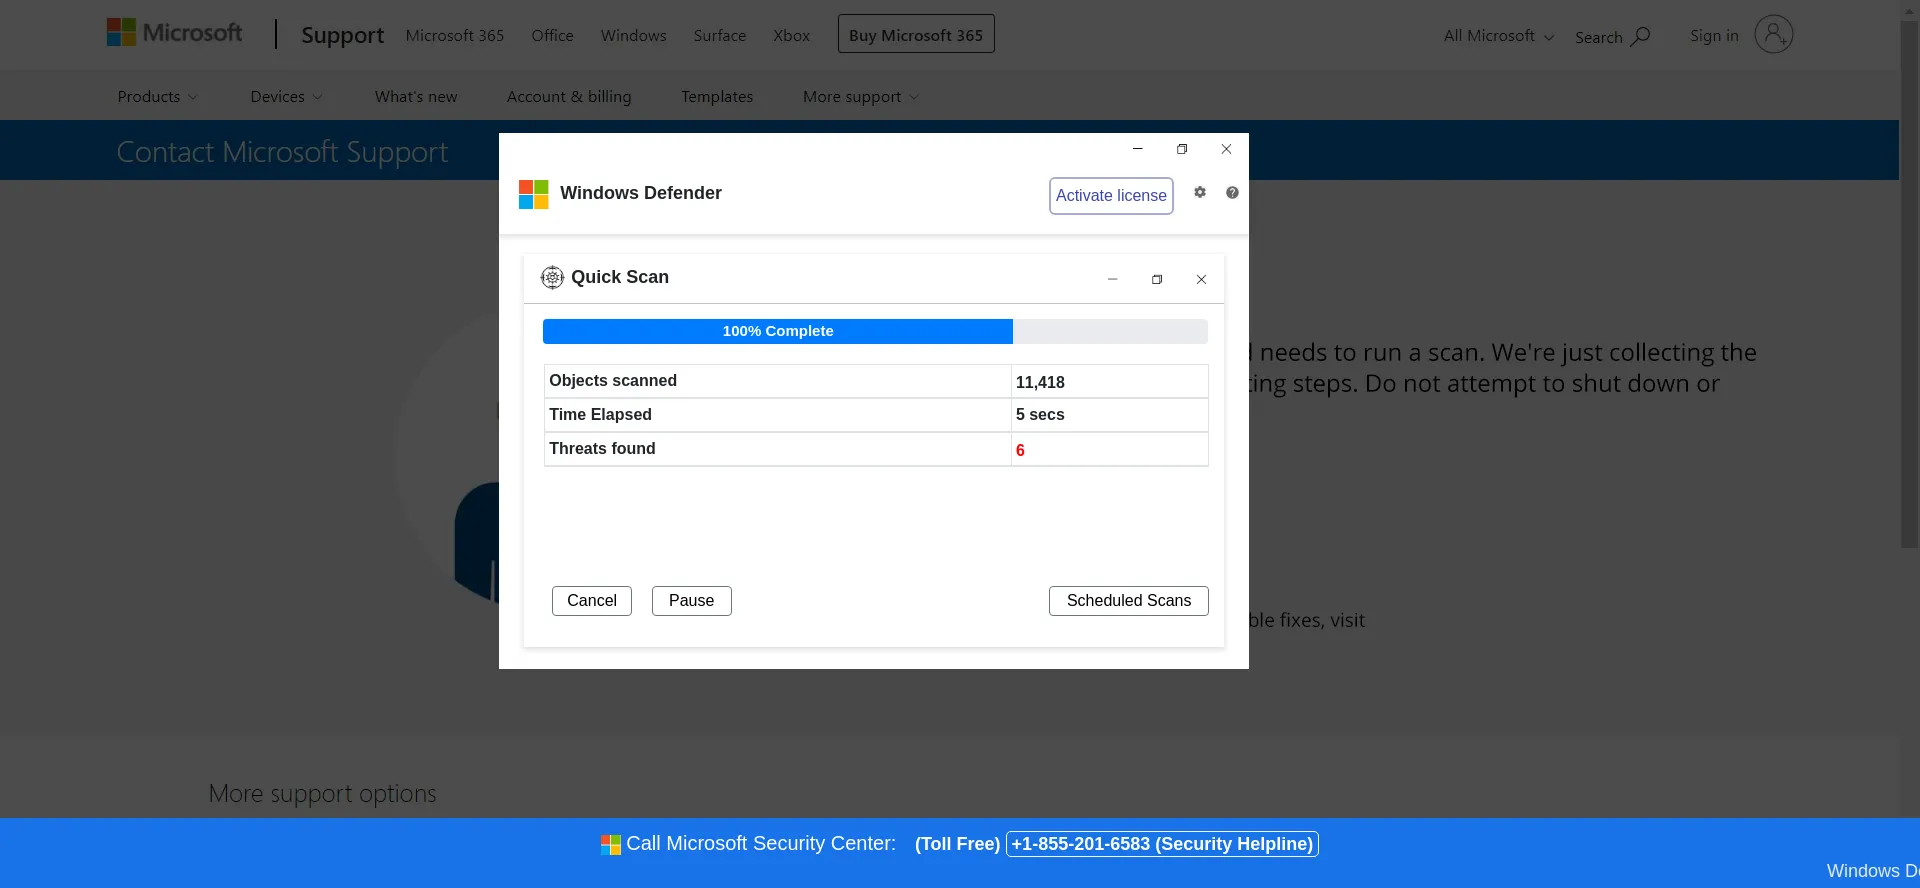1920x888 pixels.
Task: Click the Contact Microsoft Support heading
Action: pos(282,152)
